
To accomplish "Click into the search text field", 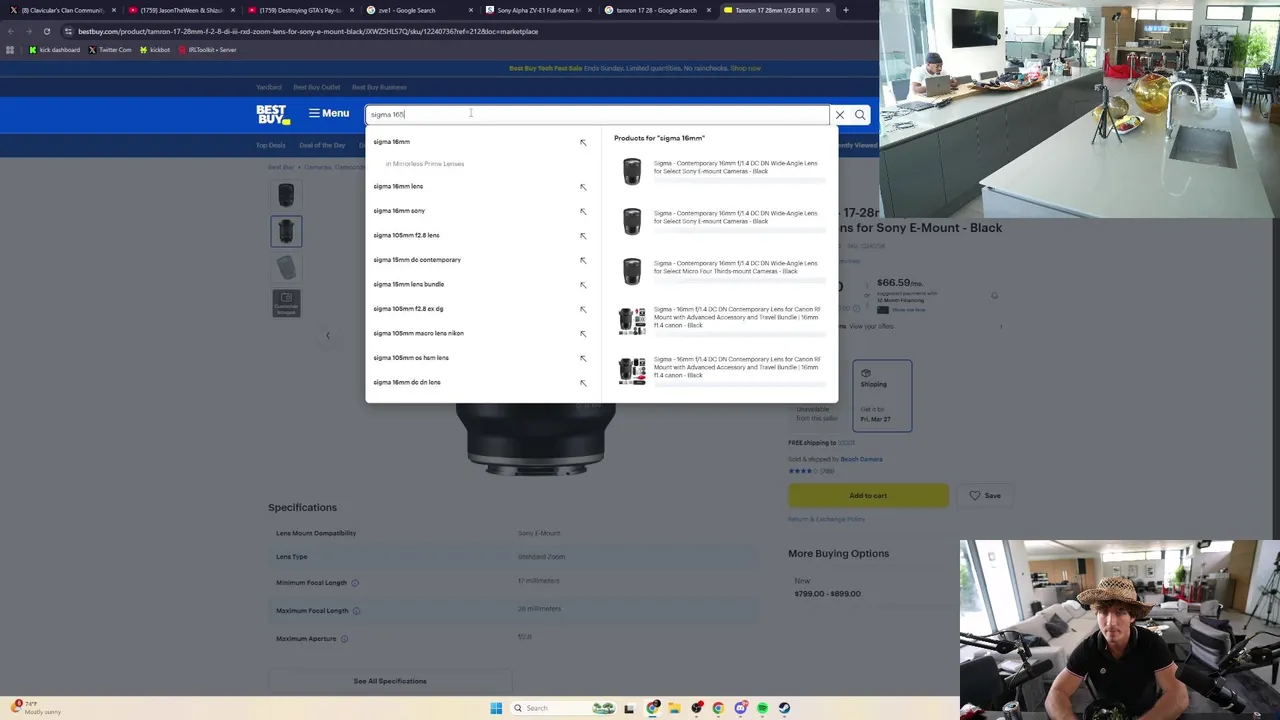I will (597, 115).
